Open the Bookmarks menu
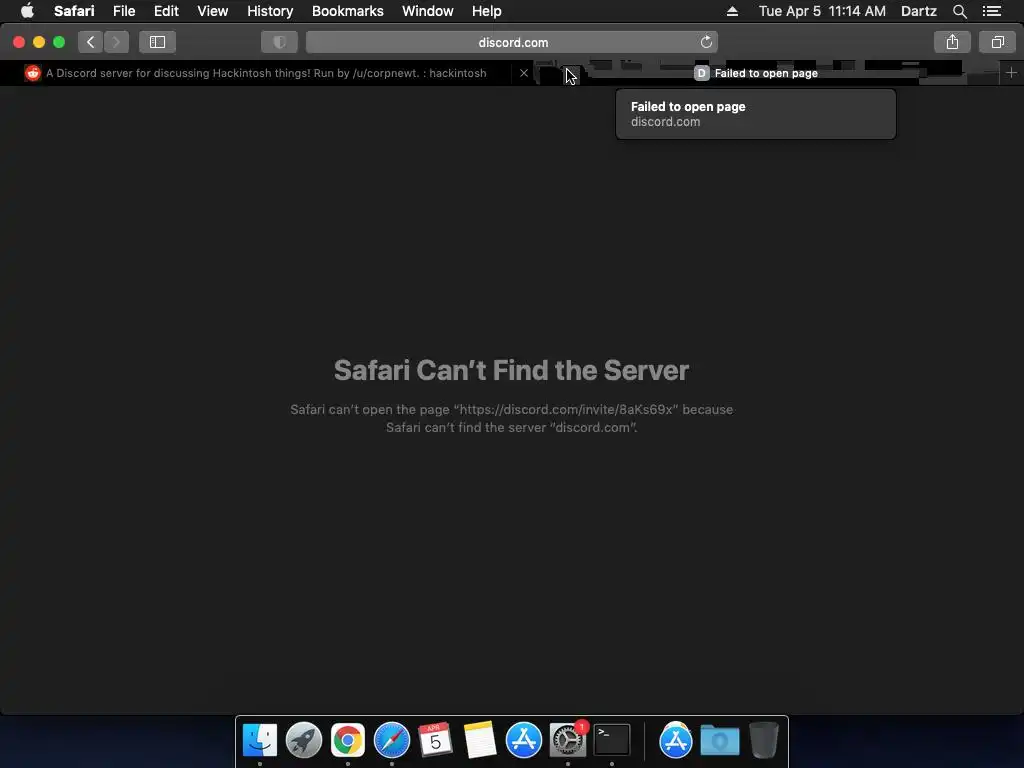 coord(347,11)
